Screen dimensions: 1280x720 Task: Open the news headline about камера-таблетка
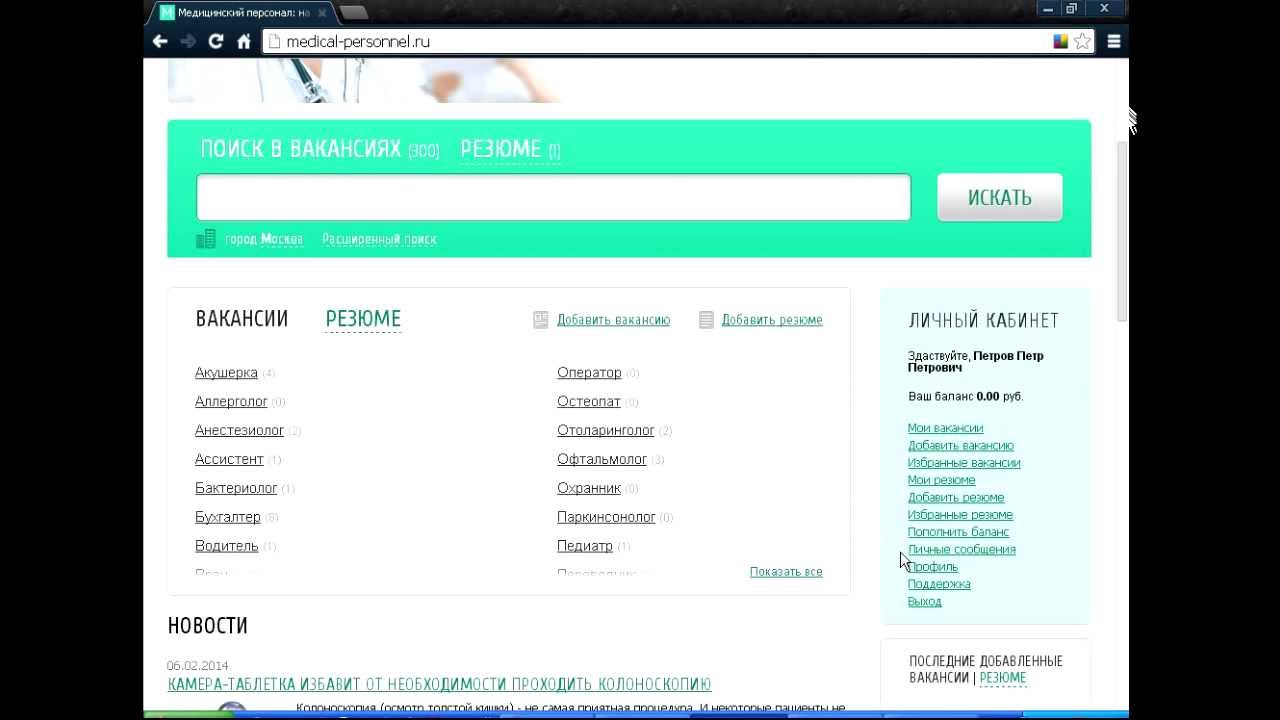[439, 685]
